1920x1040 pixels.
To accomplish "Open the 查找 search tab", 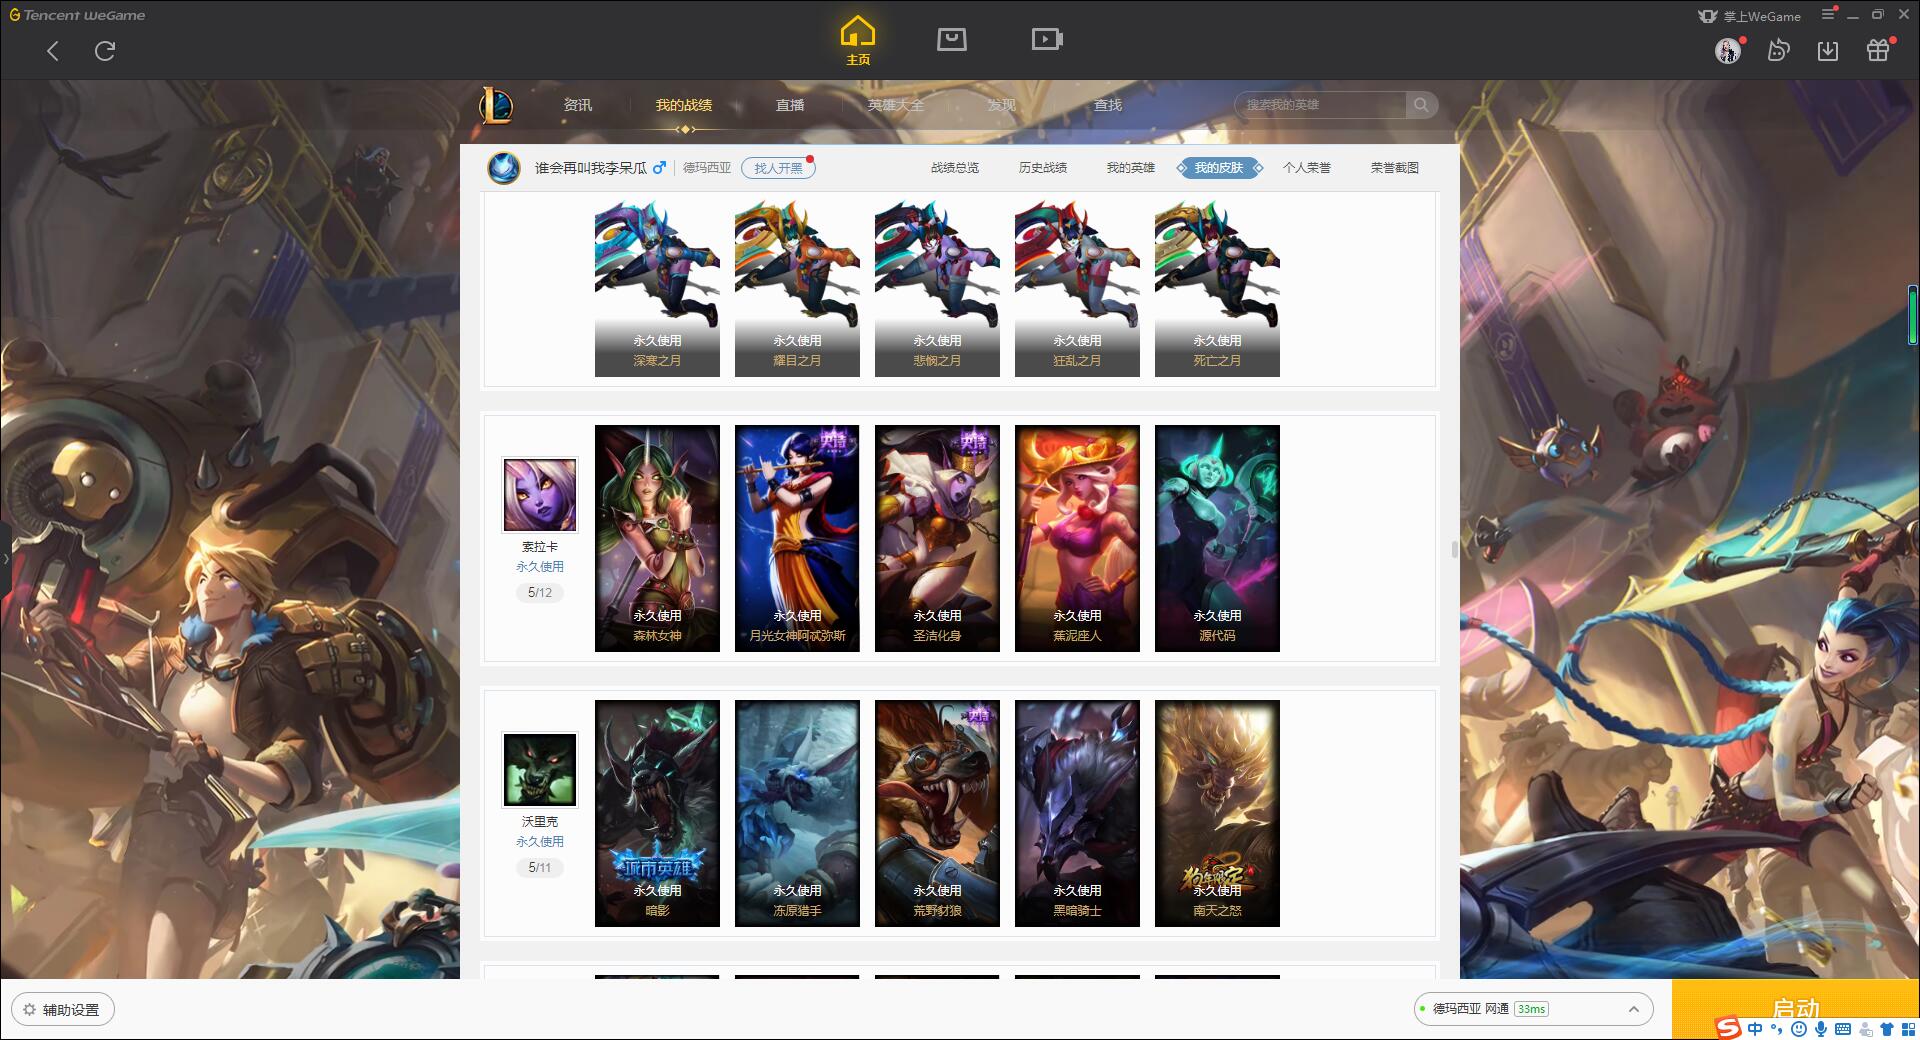I will click(1108, 105).
